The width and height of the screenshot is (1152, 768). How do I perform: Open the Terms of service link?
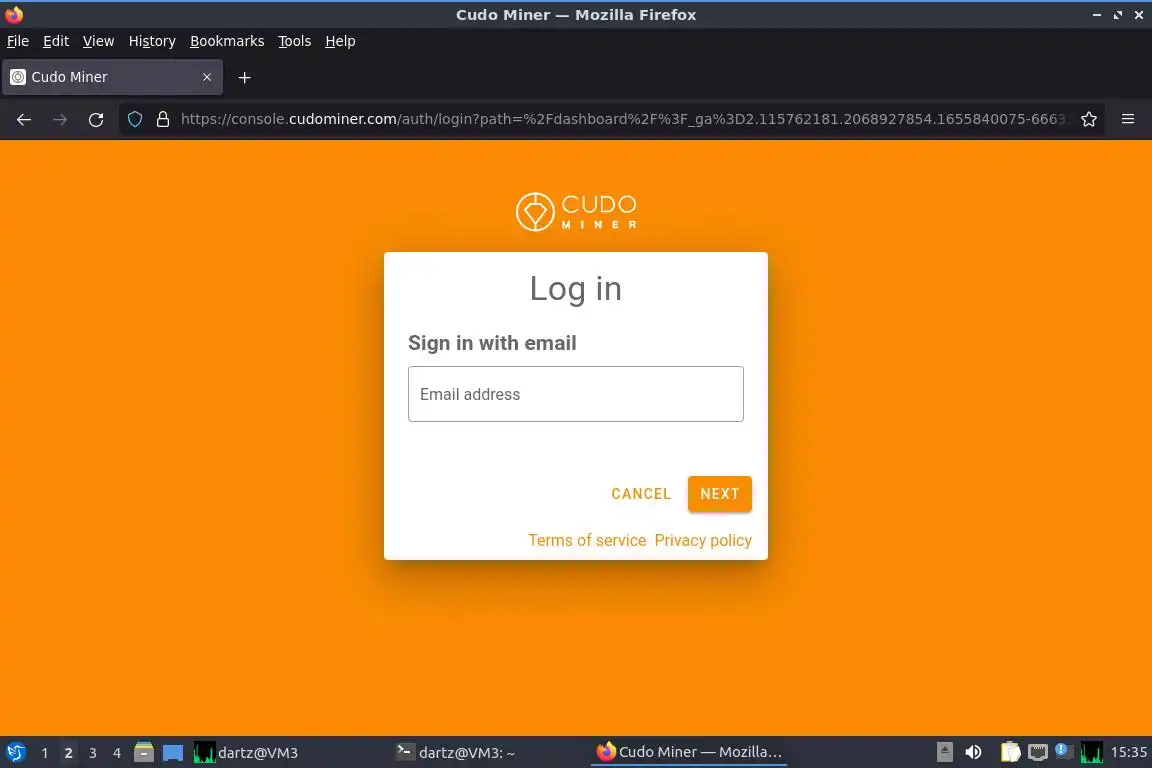[x=587, y=540]
